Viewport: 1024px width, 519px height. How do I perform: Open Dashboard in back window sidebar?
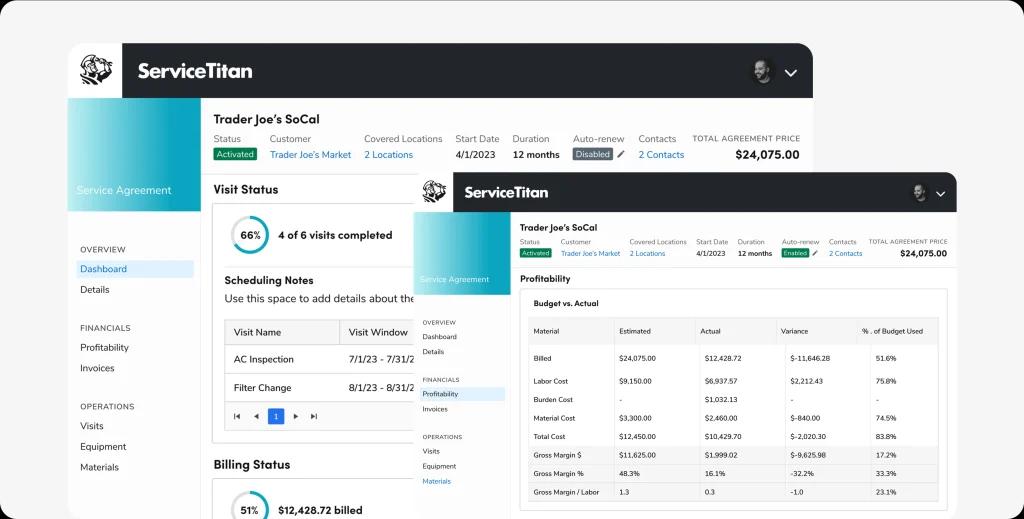tap(135, 269)
